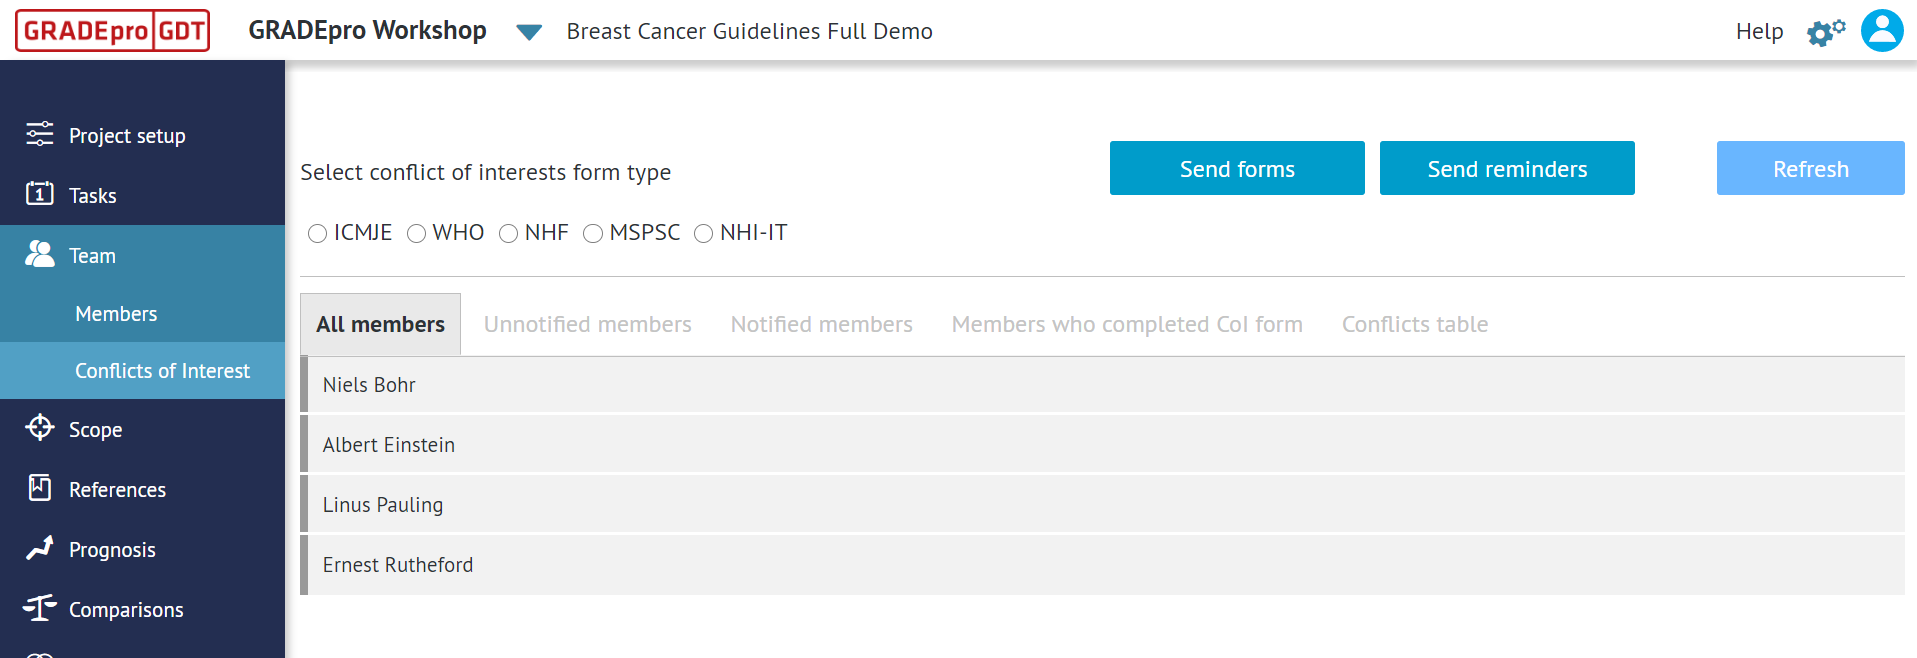The height and width of the screenshot is (658, 1917).
Task: Open the Scope section icon
Action: [39, 428]
